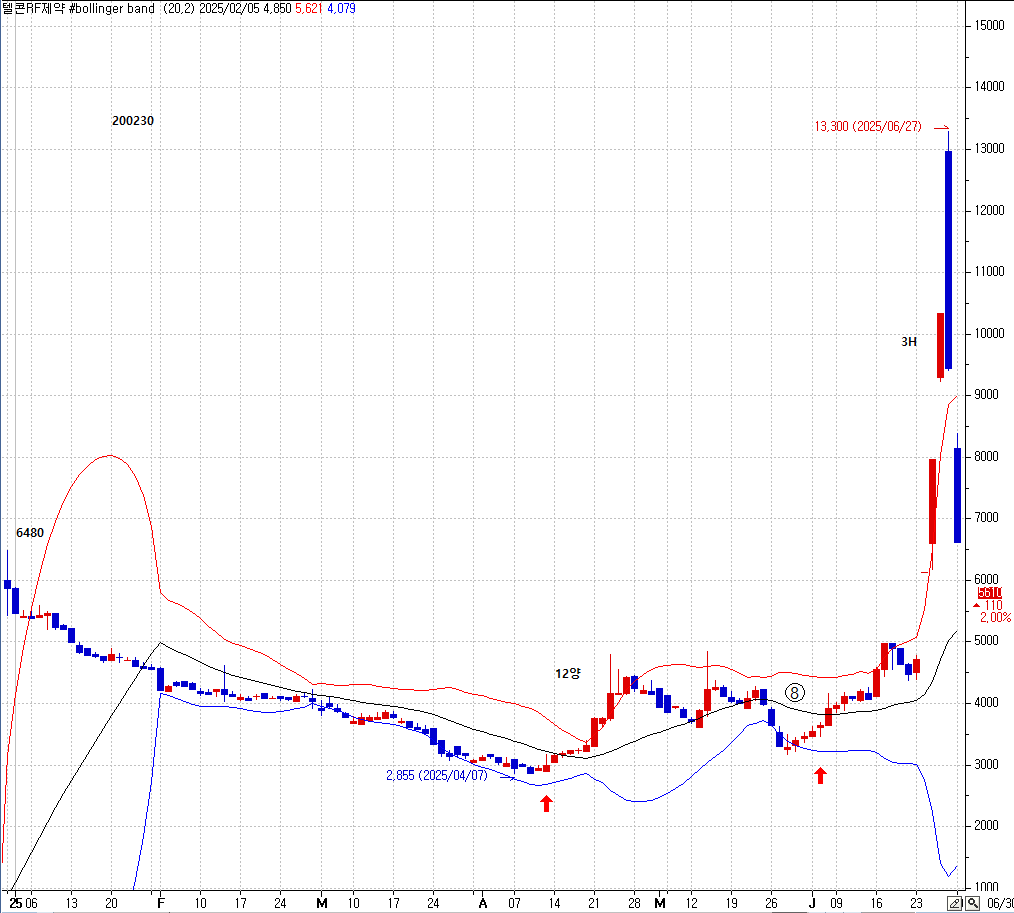The image size is (1014, 913).
Task: Click the A month marker on date axis
Action: click(x=482, y=903)
